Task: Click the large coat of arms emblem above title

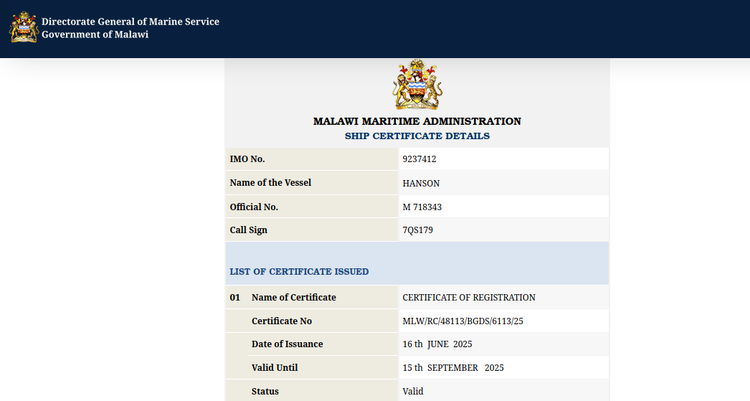Action: [x=417, y=85]
